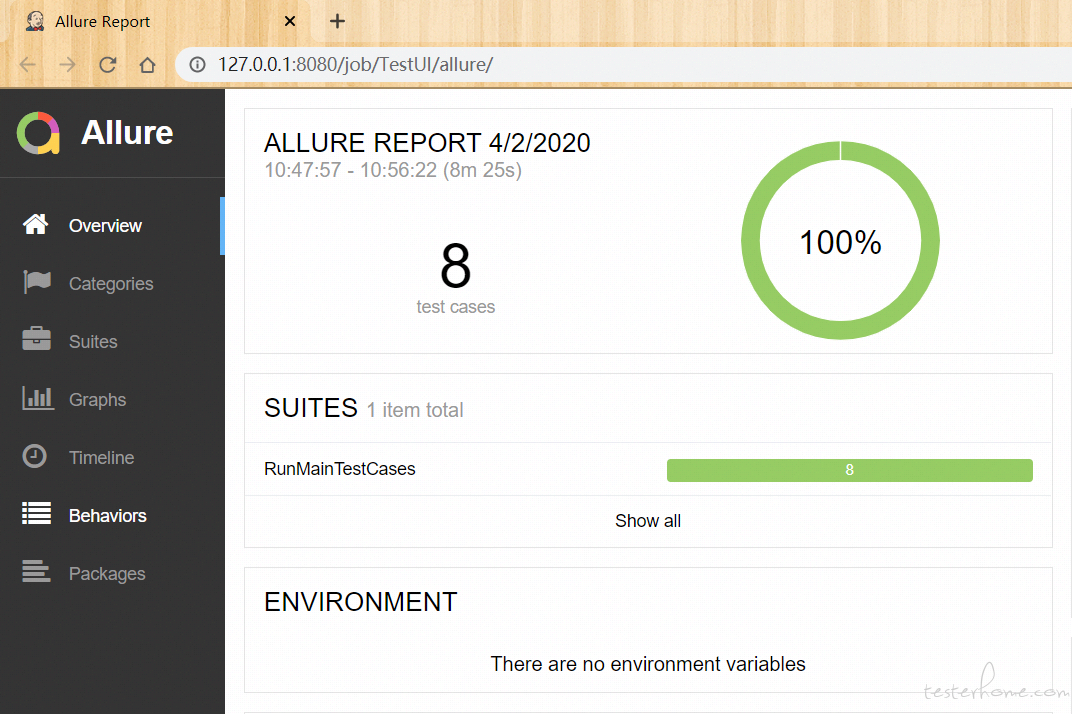Click the Suites briefcase icon
Viewport: 1072px width, 714px height.
[x=36, y=339]
